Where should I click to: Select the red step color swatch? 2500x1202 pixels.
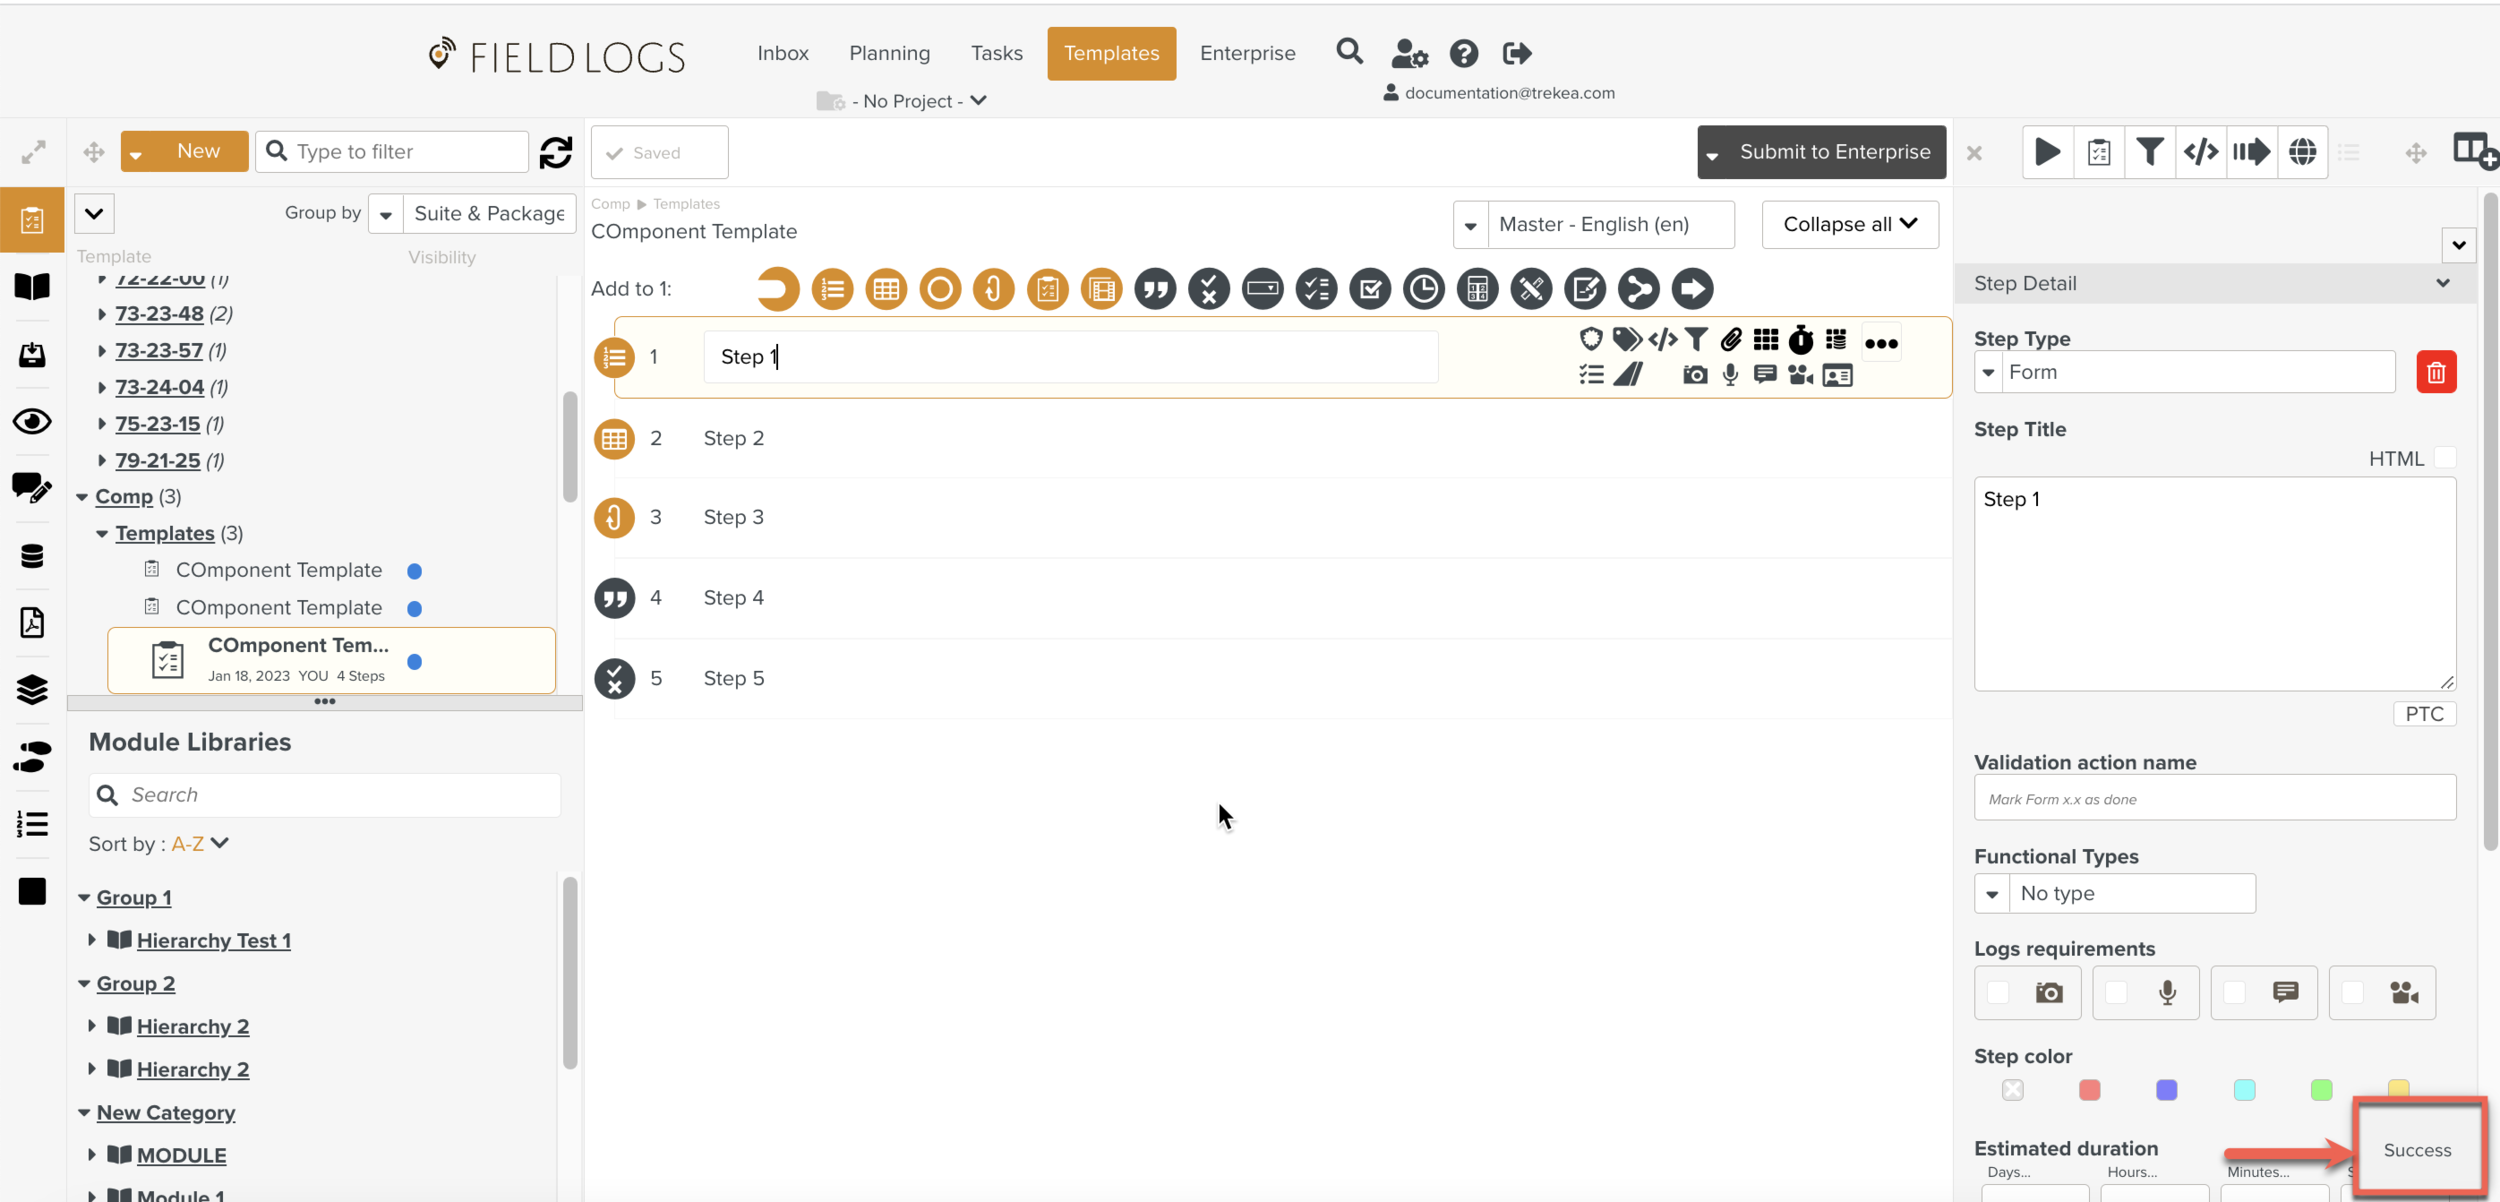point(2090,1090)
